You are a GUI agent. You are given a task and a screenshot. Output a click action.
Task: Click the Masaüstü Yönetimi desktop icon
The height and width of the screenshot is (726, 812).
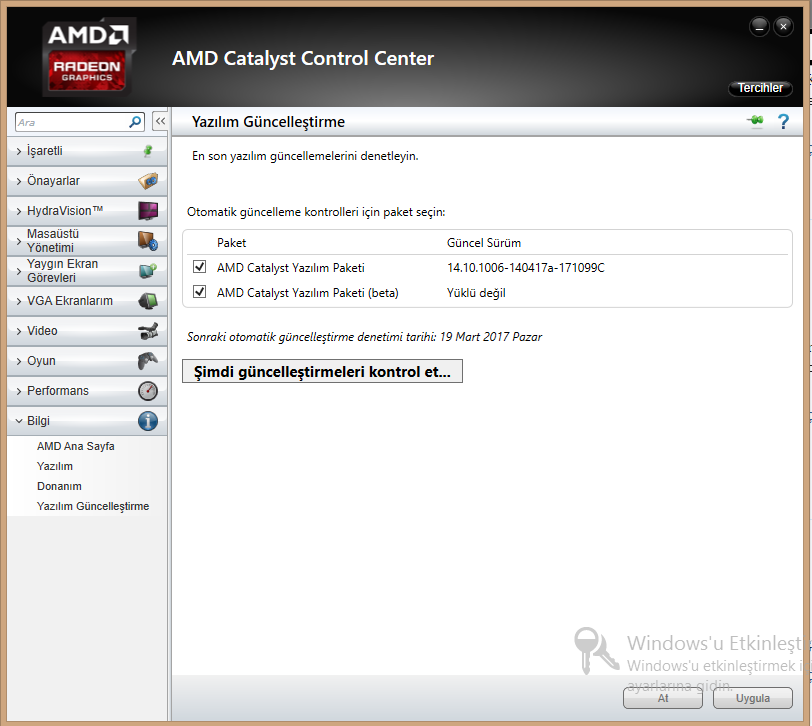(x=148, y=241)
